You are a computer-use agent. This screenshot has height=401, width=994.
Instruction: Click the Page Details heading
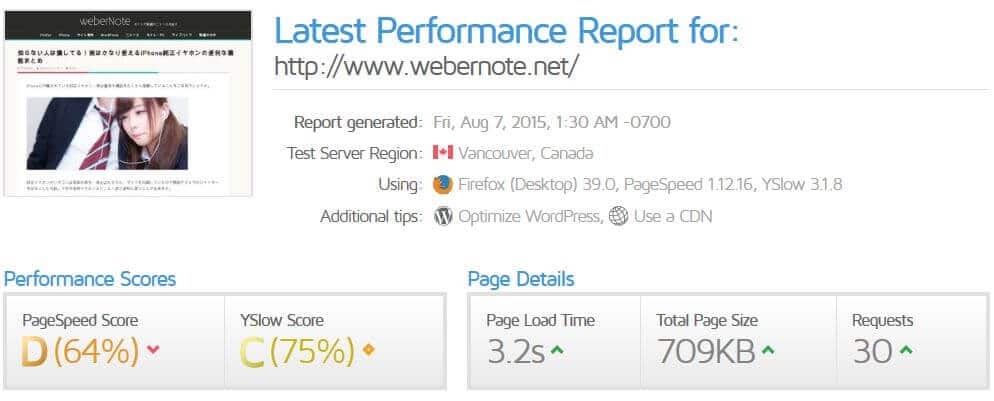coord(521,279)
